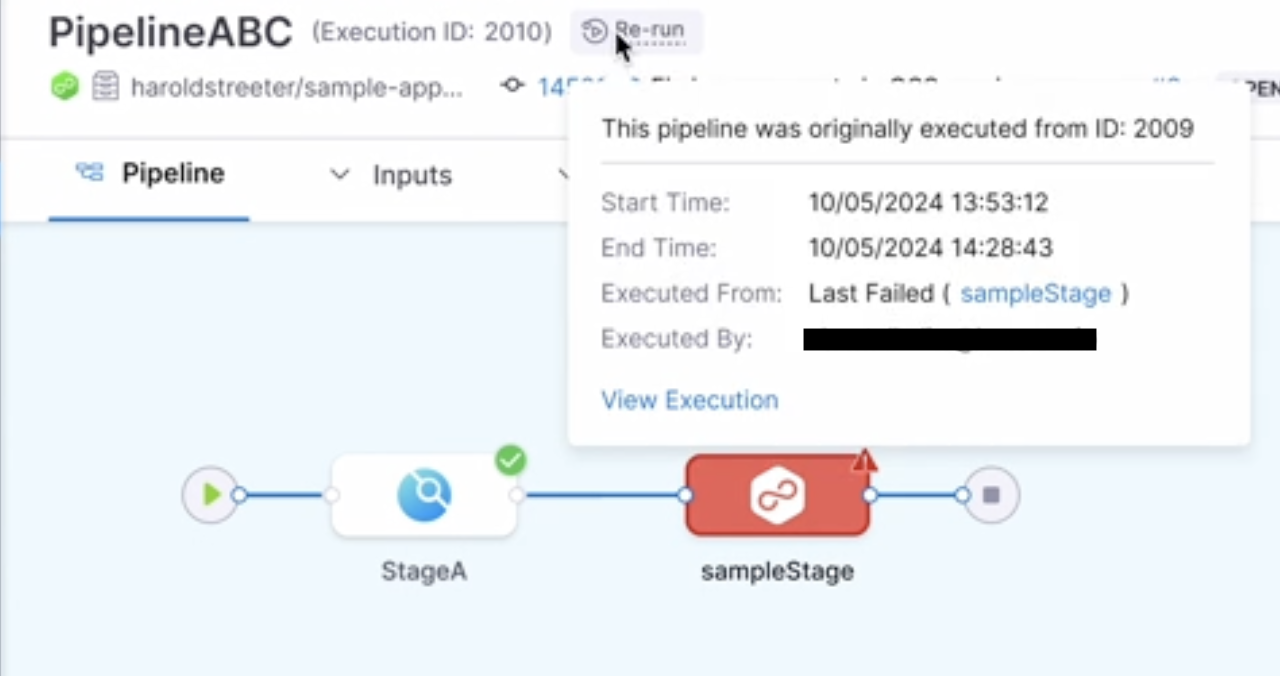Click the green success checkmark on StageA
This screenshot has height=676, width=1280.
511,460
